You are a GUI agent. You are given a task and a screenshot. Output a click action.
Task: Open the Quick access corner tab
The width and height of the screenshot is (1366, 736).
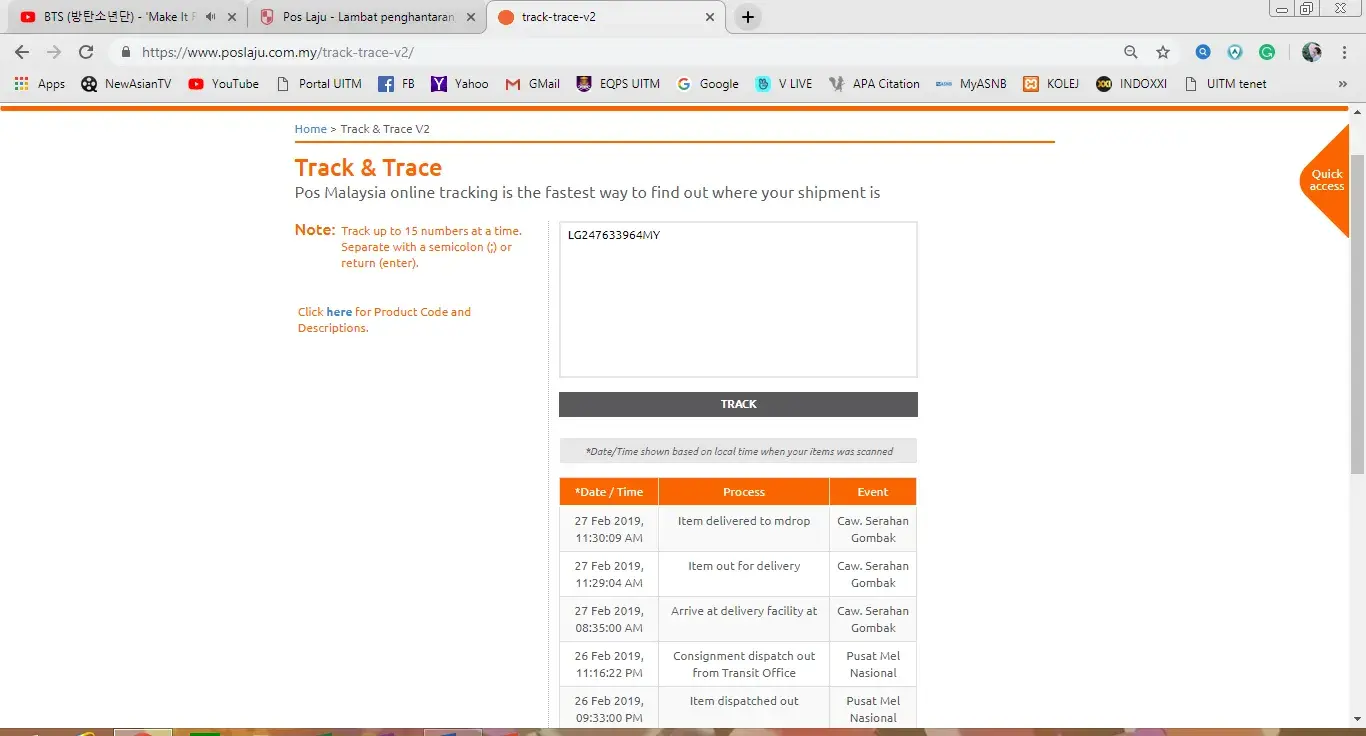1327,180
